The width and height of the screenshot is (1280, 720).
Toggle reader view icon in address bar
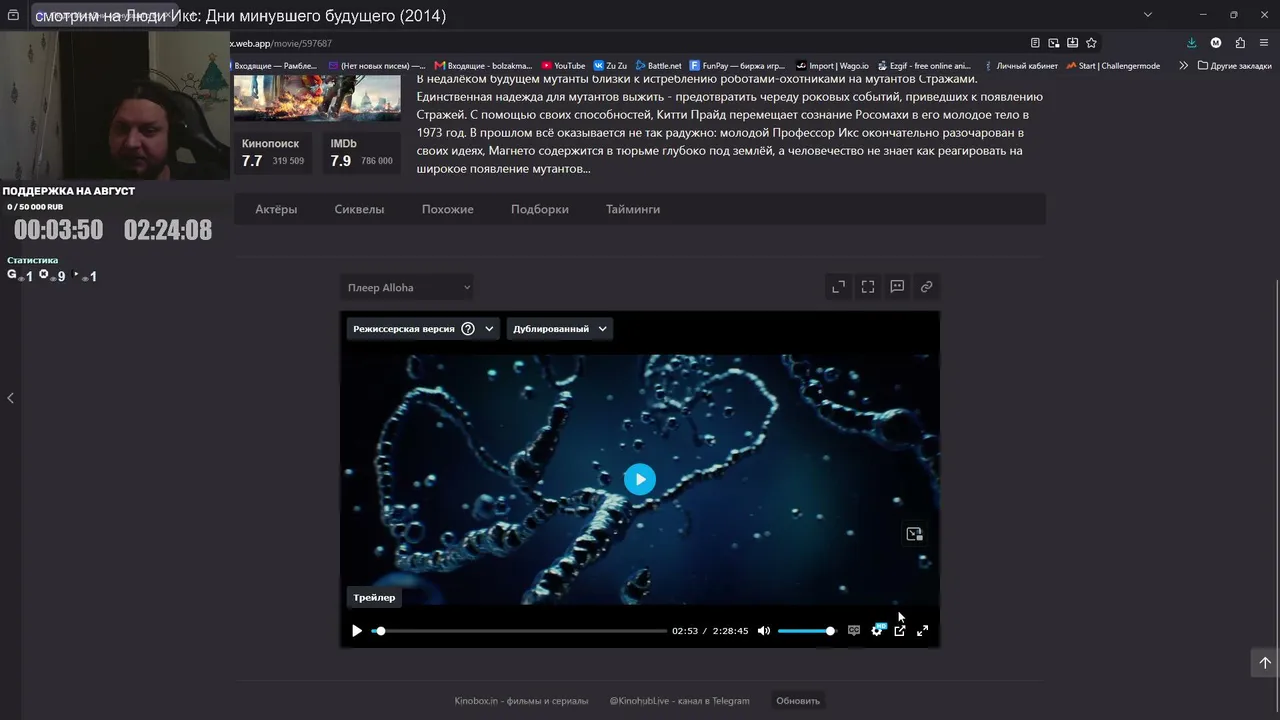1035,43
